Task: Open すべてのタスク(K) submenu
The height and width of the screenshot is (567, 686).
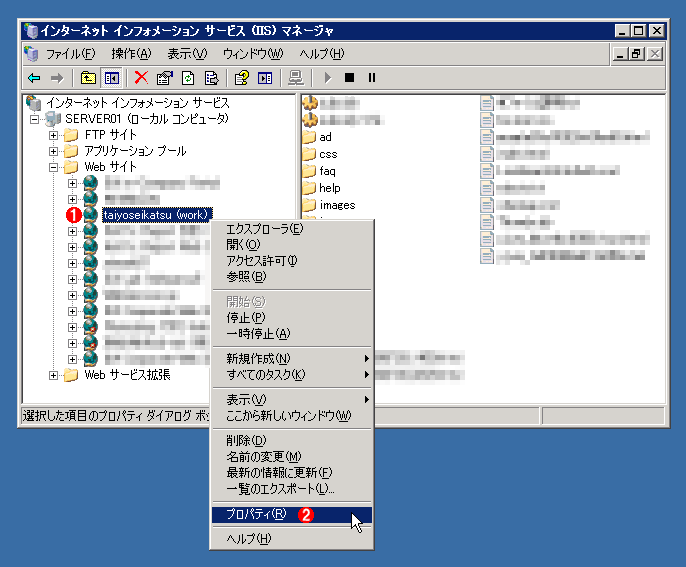Action: coord(292,375)
